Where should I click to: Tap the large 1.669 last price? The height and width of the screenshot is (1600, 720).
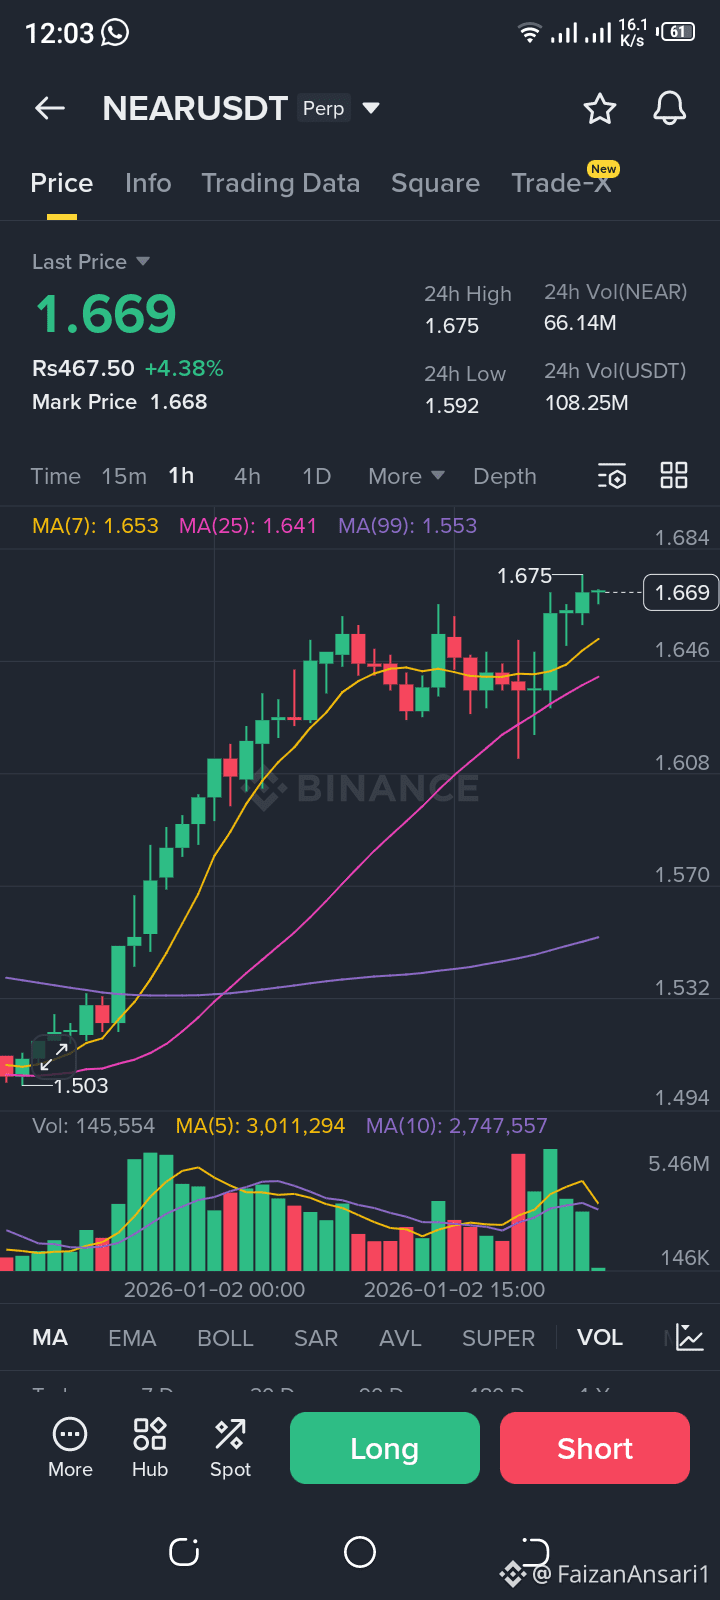point(106,314)
